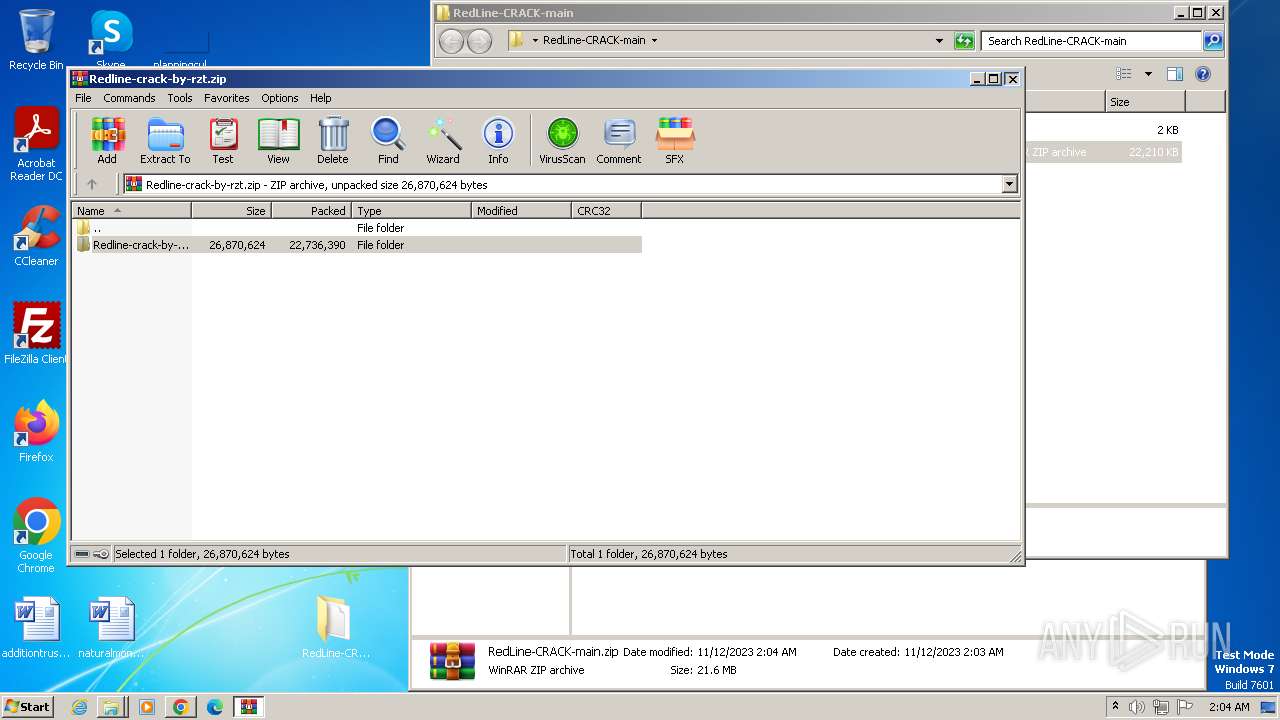
Task: Sort by the Modified column
Action: 521,211
